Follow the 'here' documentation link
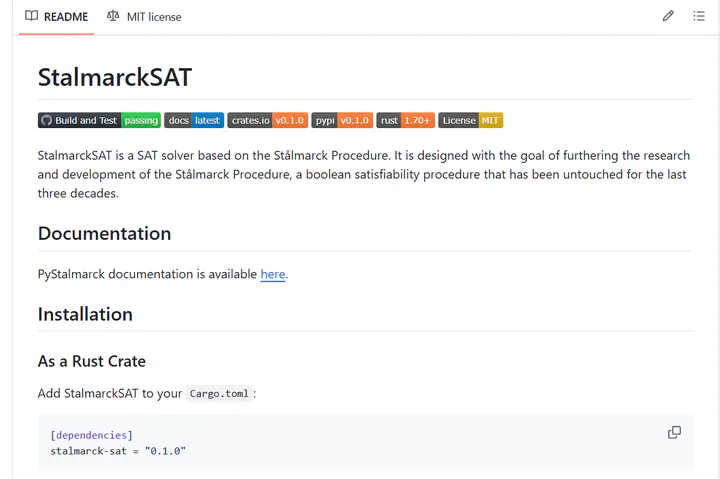This screenshot has height=479, width=720. coord(273,274)
